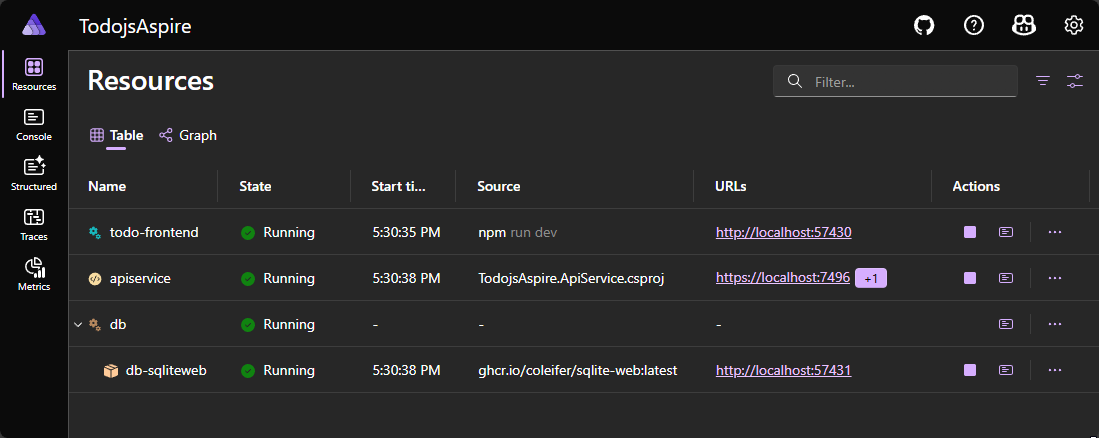The image size is (1099, 438).
Task: Open http://localhost:57431 link
Action: [x=784, y=370]
